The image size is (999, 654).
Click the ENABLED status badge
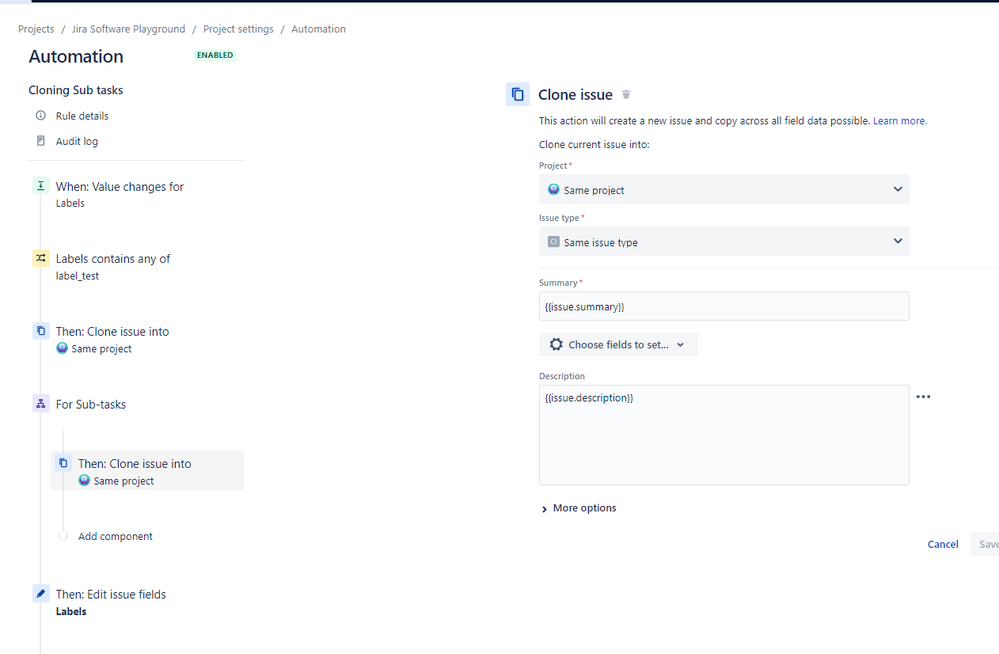point(215,55)
